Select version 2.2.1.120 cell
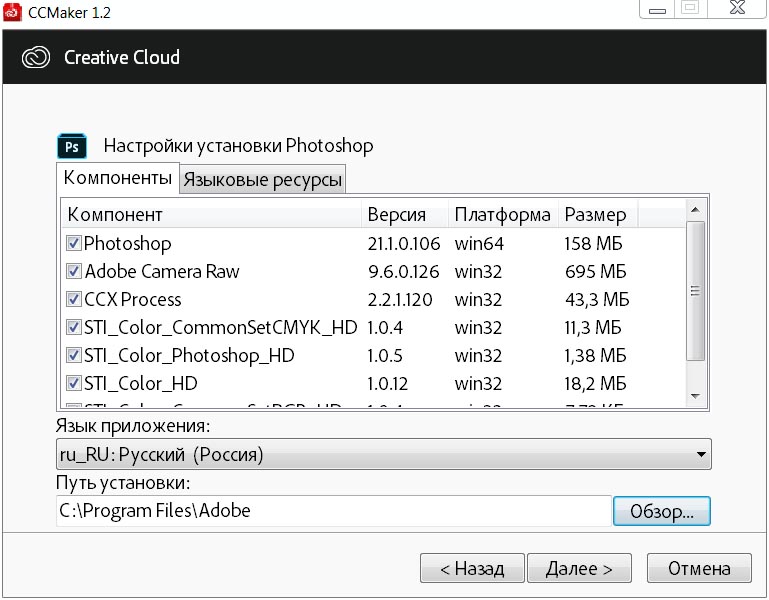769x600 pixels. point(400,300)
